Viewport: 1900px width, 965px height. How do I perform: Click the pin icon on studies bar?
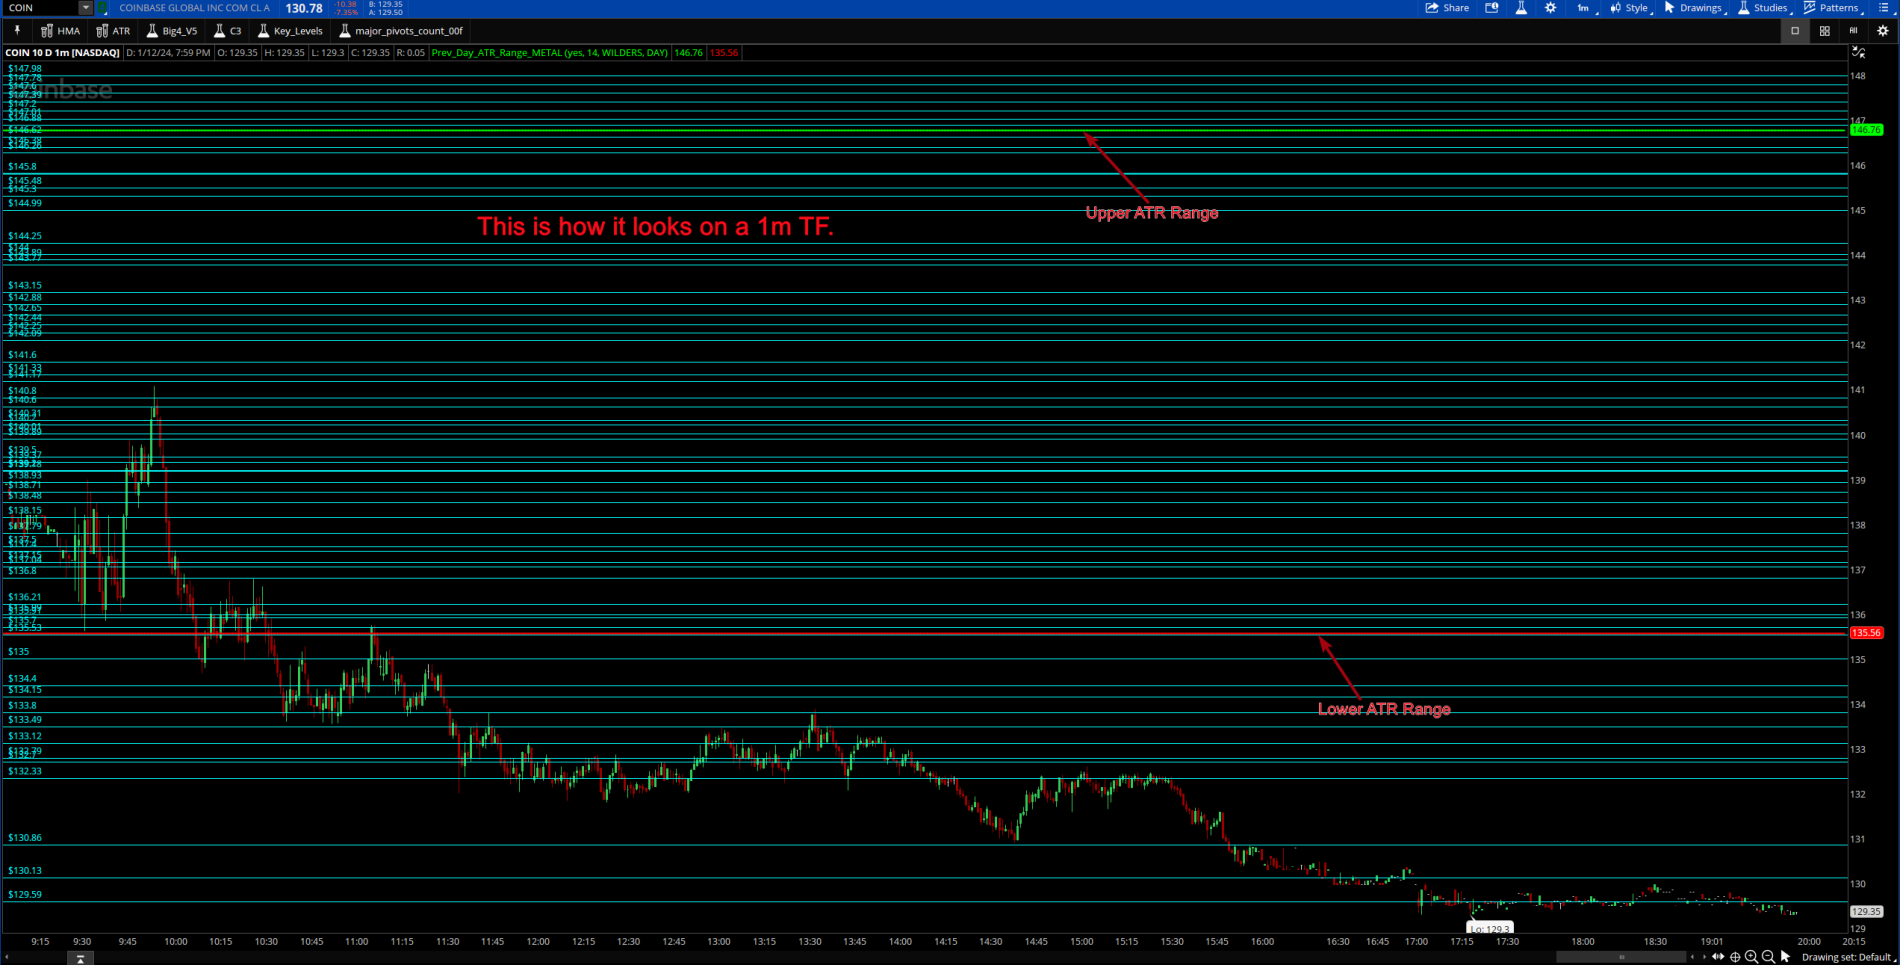[x=17, y=31]
